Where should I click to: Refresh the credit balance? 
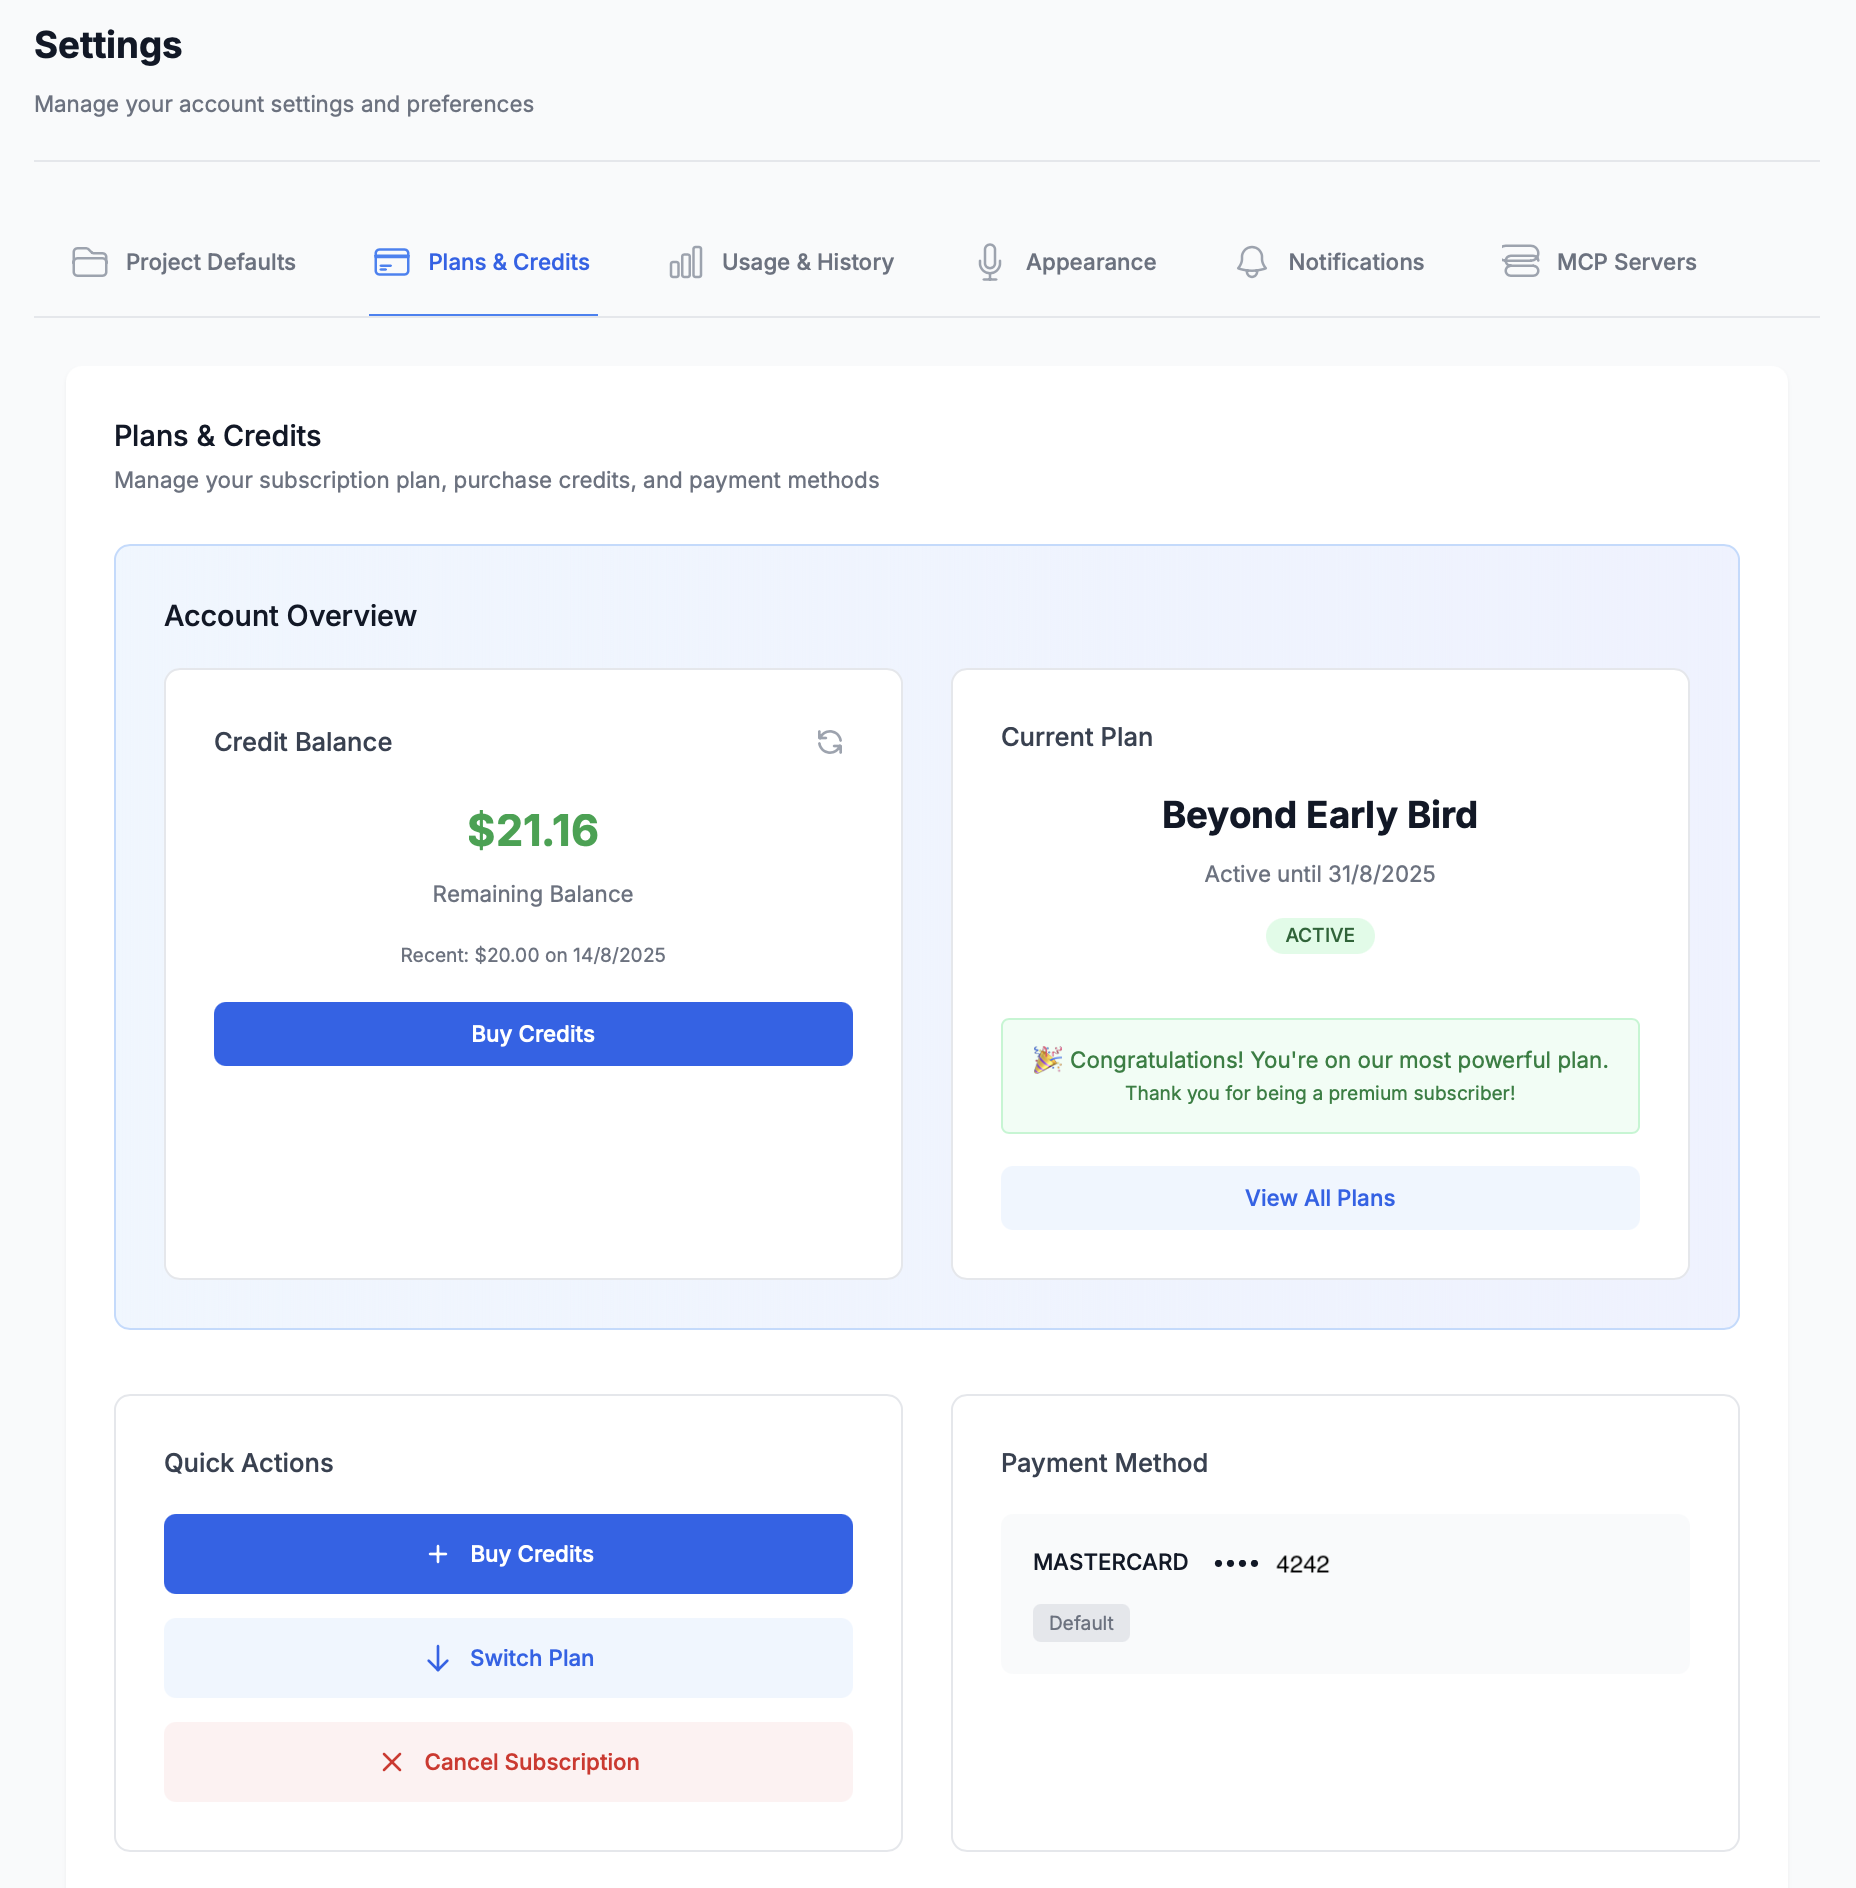click(x=829, y=741)
